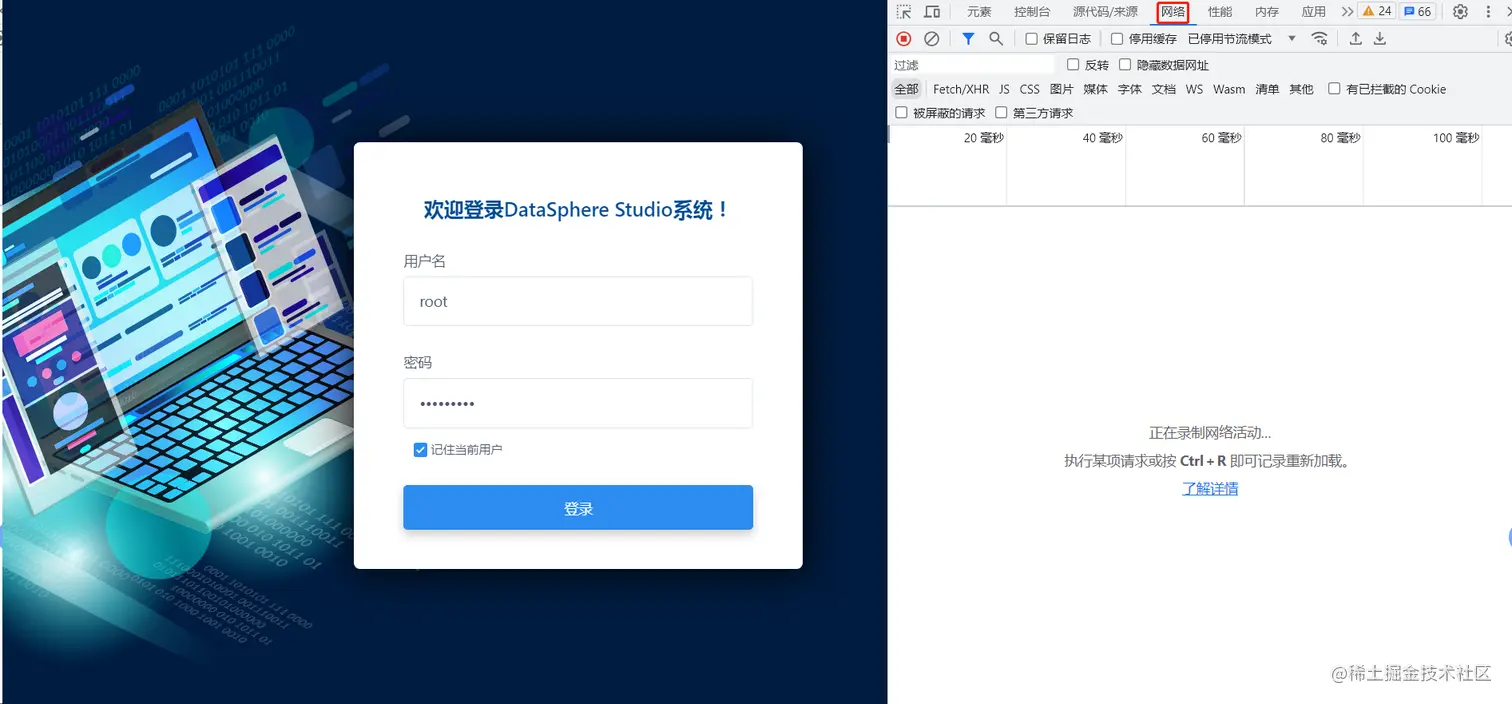Click the 密码 password input field
The height and width of the screenshot is (704, 1512).
click(578, 403)
